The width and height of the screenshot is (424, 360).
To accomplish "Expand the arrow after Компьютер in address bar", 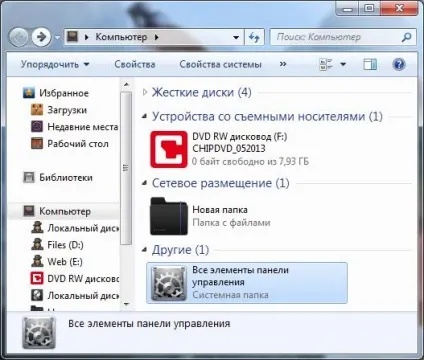I will (x=156, y=37).
